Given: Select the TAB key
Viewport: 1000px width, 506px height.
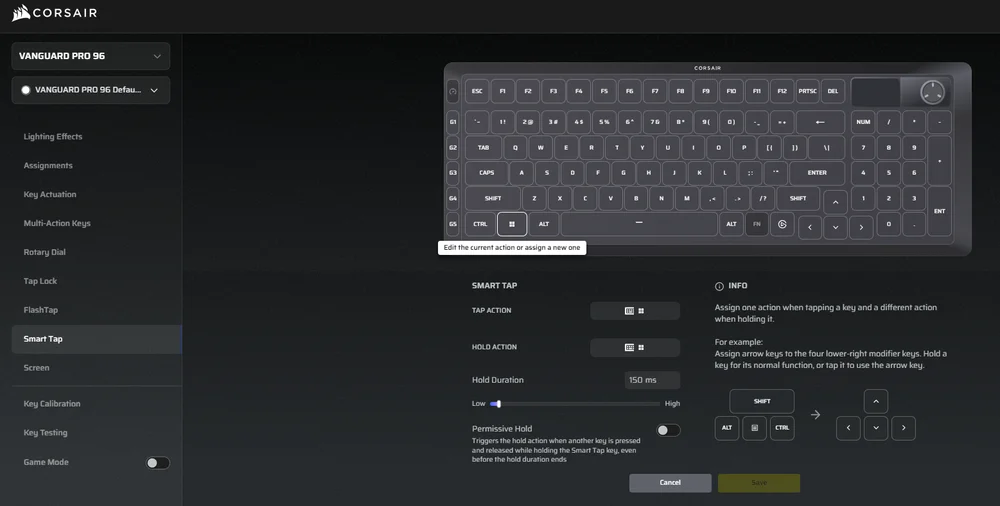Looking at the screenshot, I should [x=483, y=147].
